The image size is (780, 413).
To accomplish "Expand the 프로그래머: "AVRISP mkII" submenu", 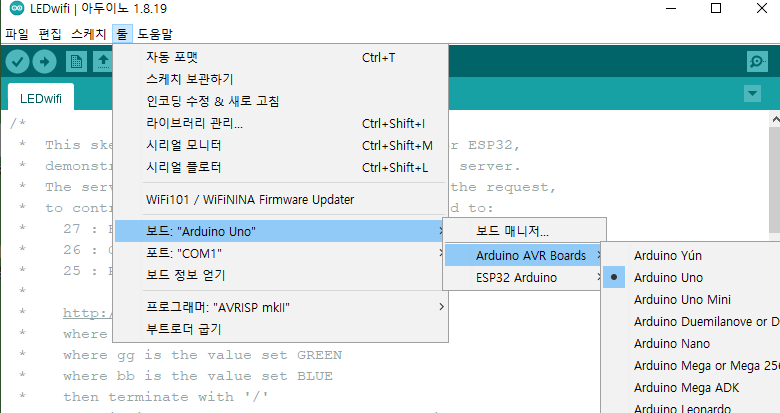I will [281, 307].
